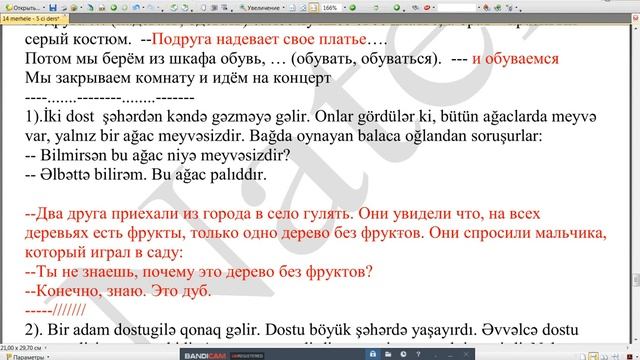Click the rightmost toolbar options icon
640x360 pixels.
(509, 8)
